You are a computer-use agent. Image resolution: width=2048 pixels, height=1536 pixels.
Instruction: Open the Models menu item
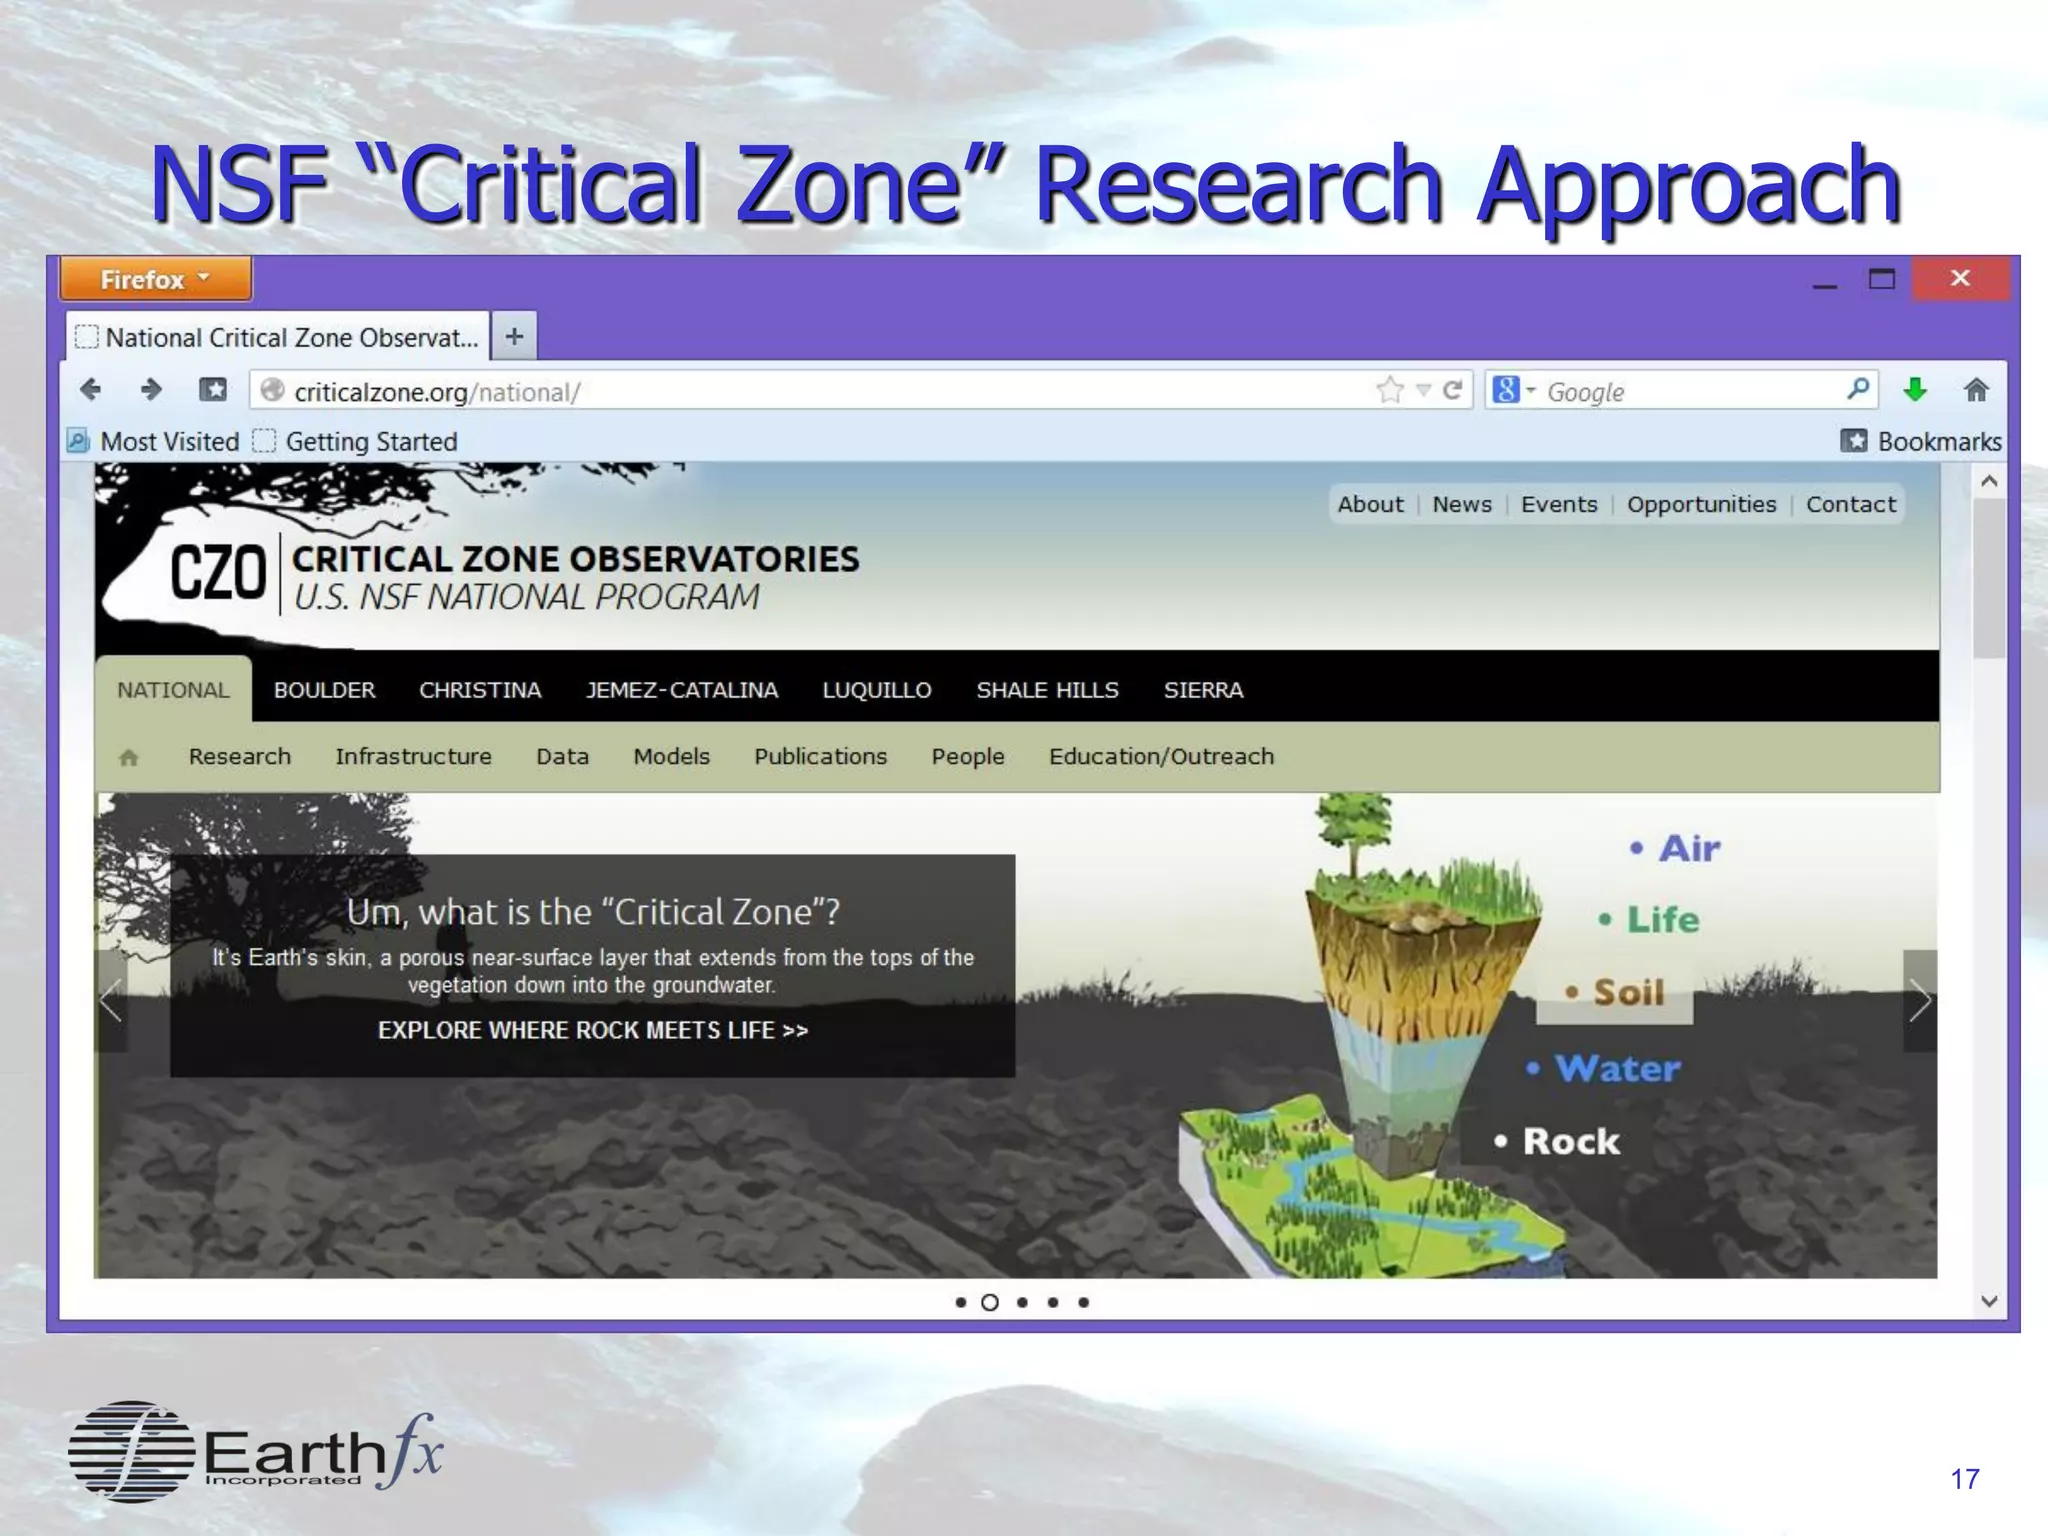671,756
